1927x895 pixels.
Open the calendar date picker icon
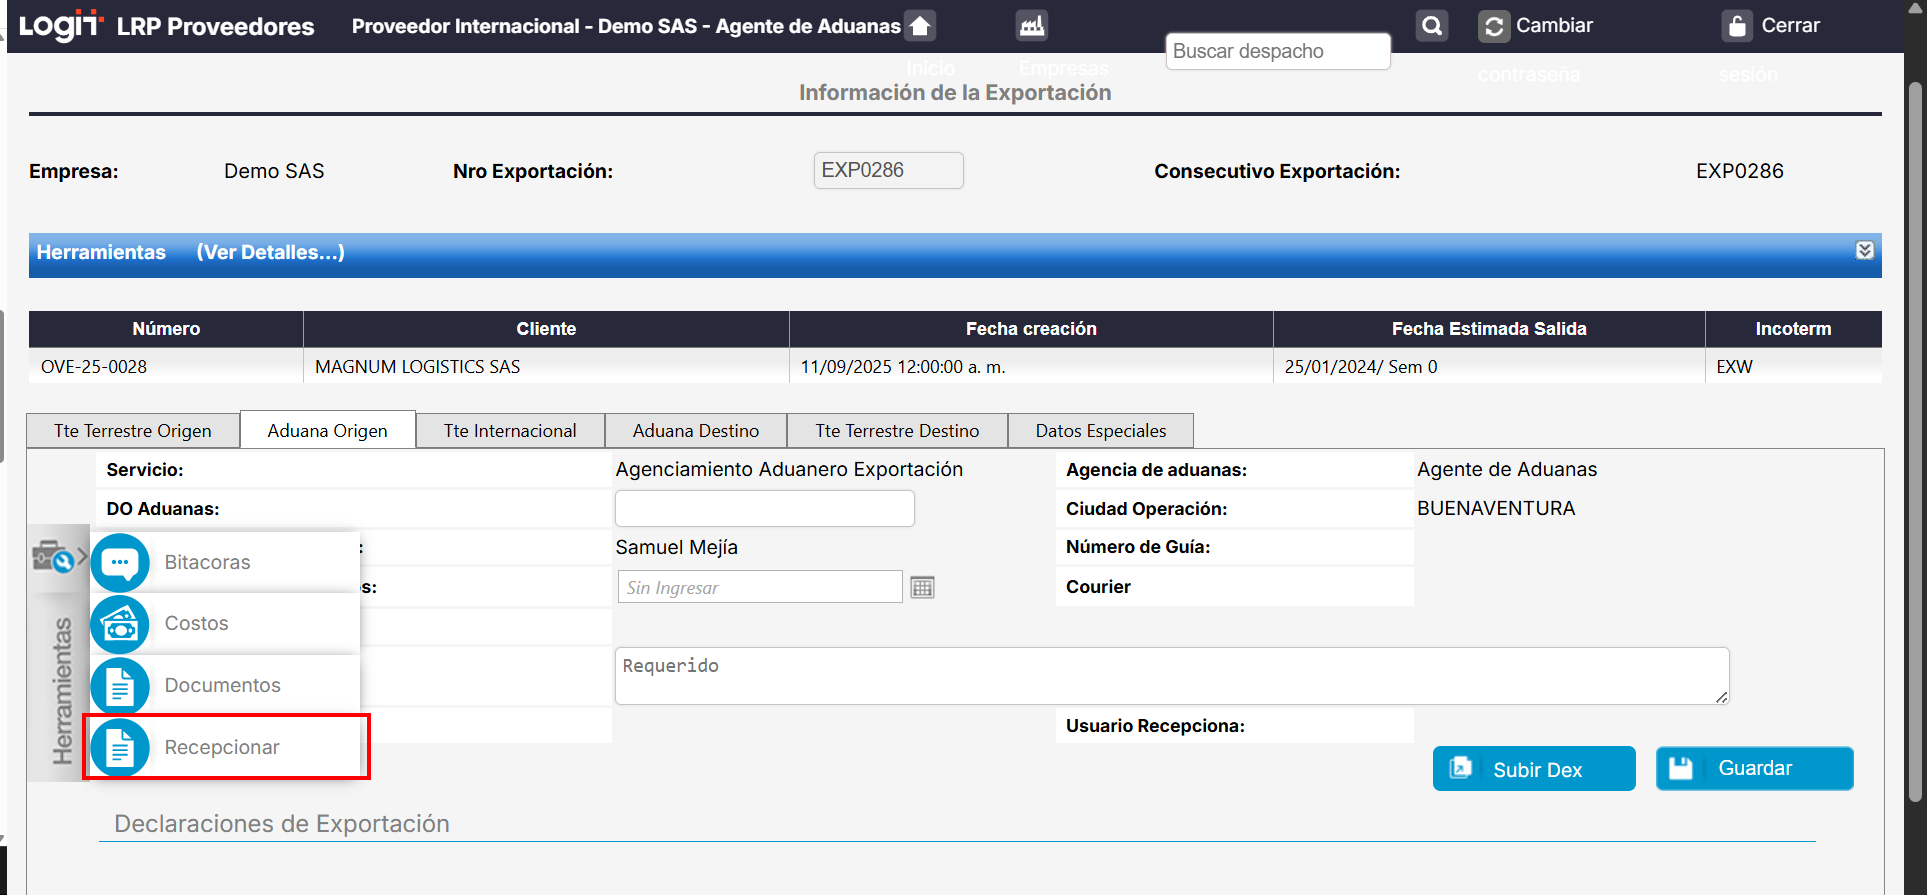(x=922, y=588)
